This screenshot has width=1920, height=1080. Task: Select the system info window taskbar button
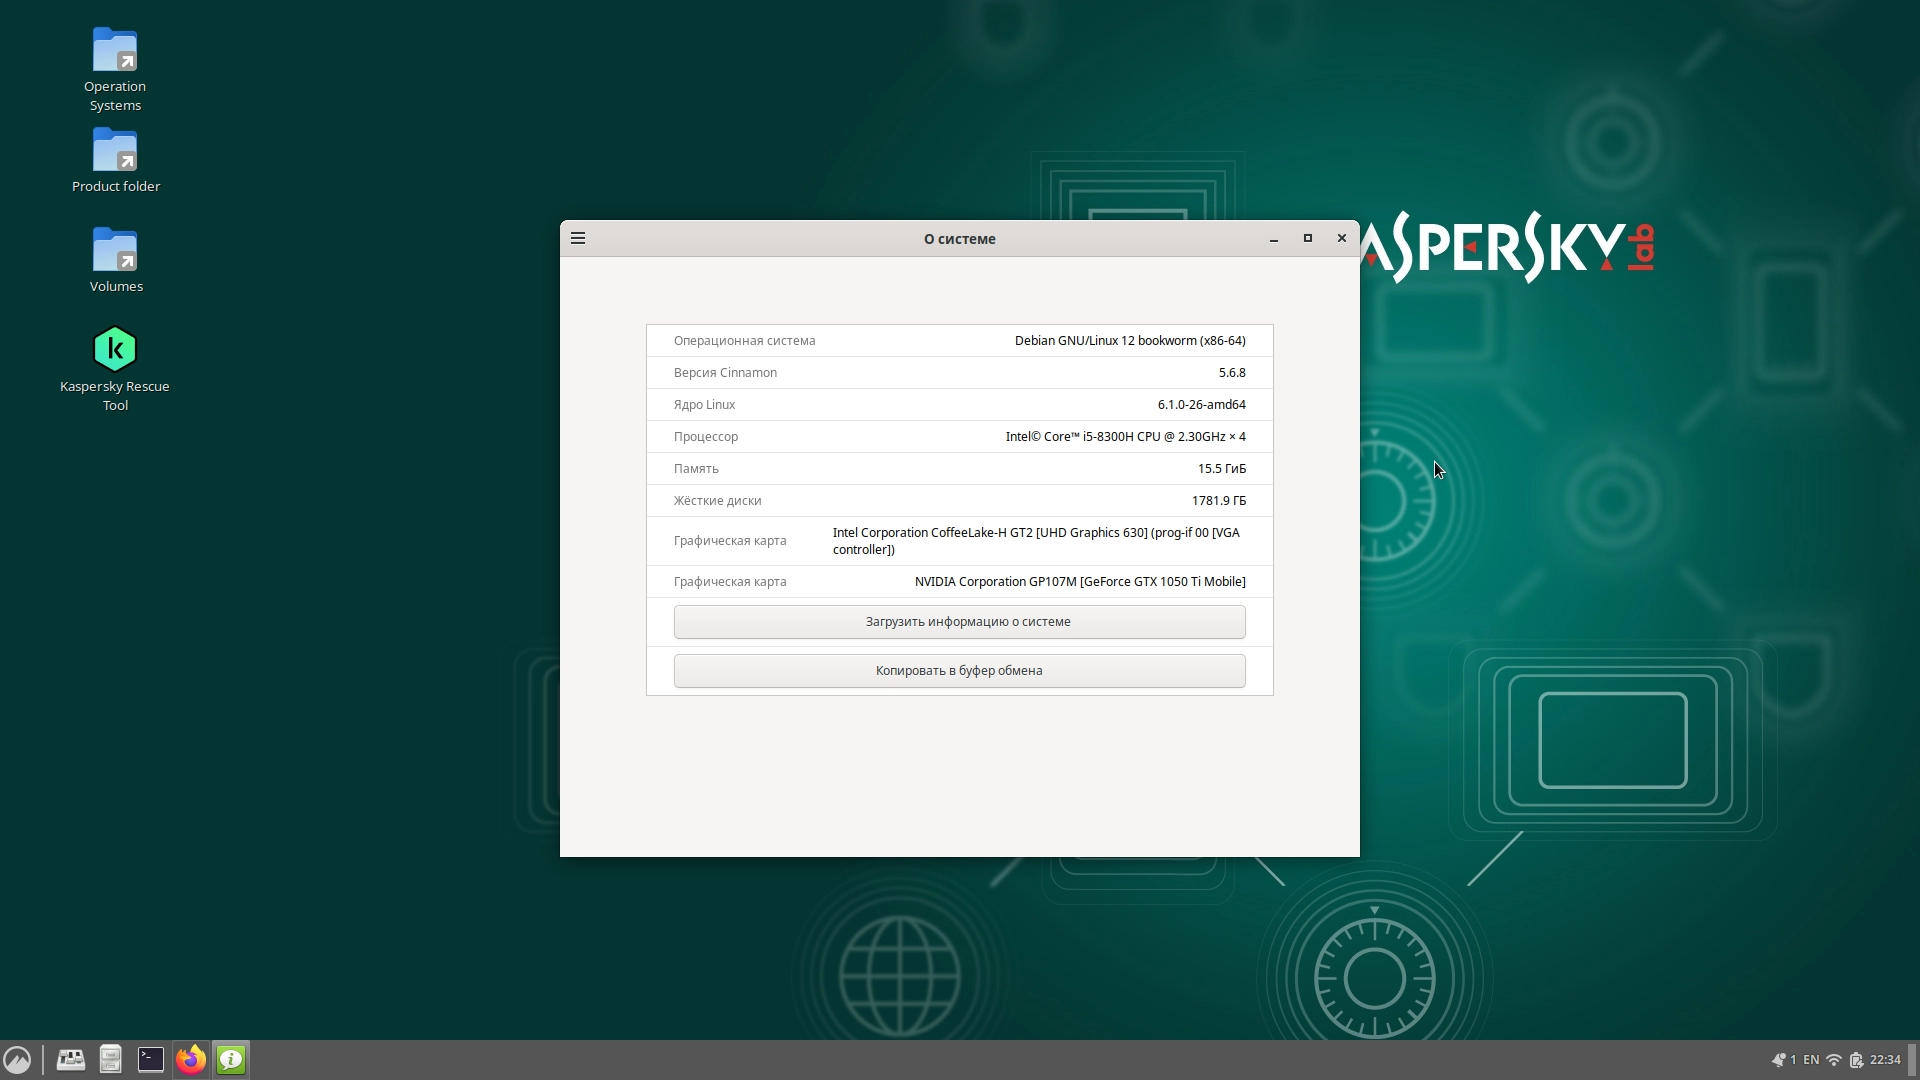click(231, 1059)
